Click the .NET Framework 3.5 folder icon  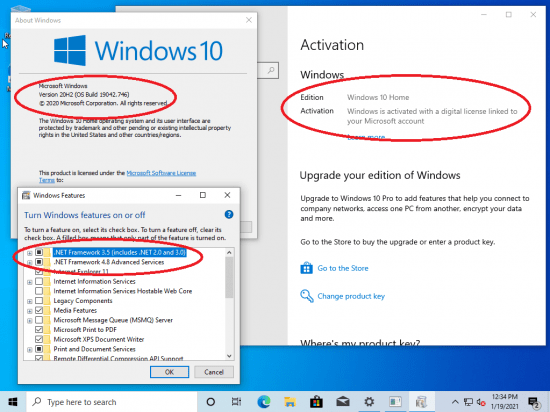(47, 252)
